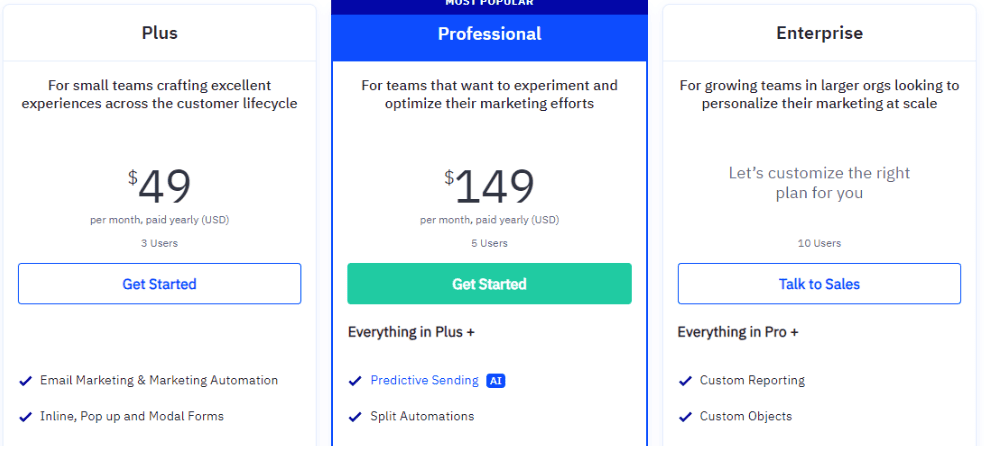Click checkmark next to Custom Objects
984x466 pixels.
(685, 416)
